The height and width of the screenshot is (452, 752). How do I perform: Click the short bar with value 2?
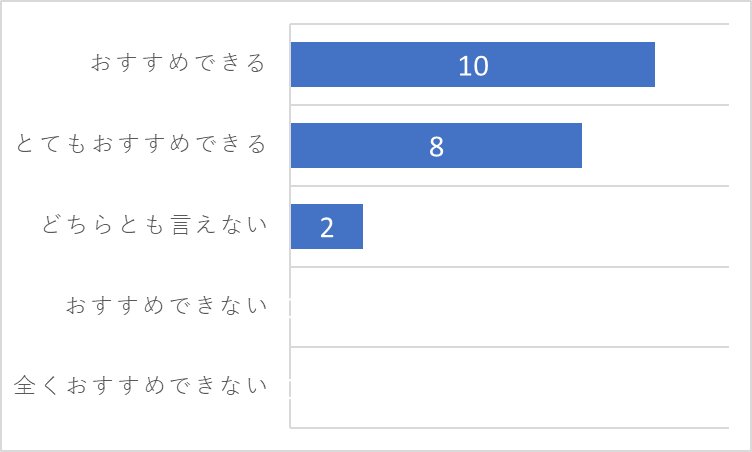point(327,226)
